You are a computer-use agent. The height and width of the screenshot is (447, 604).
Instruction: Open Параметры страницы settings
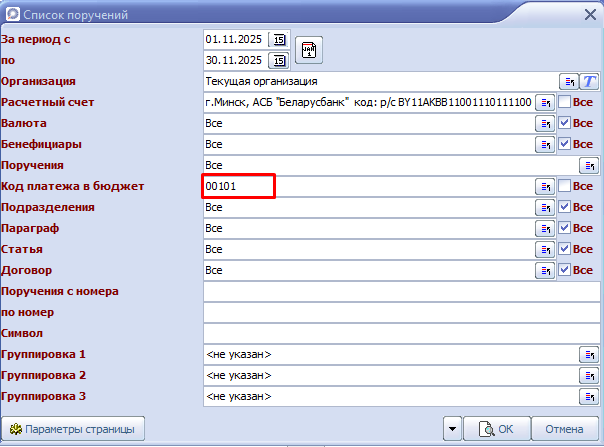74,428
